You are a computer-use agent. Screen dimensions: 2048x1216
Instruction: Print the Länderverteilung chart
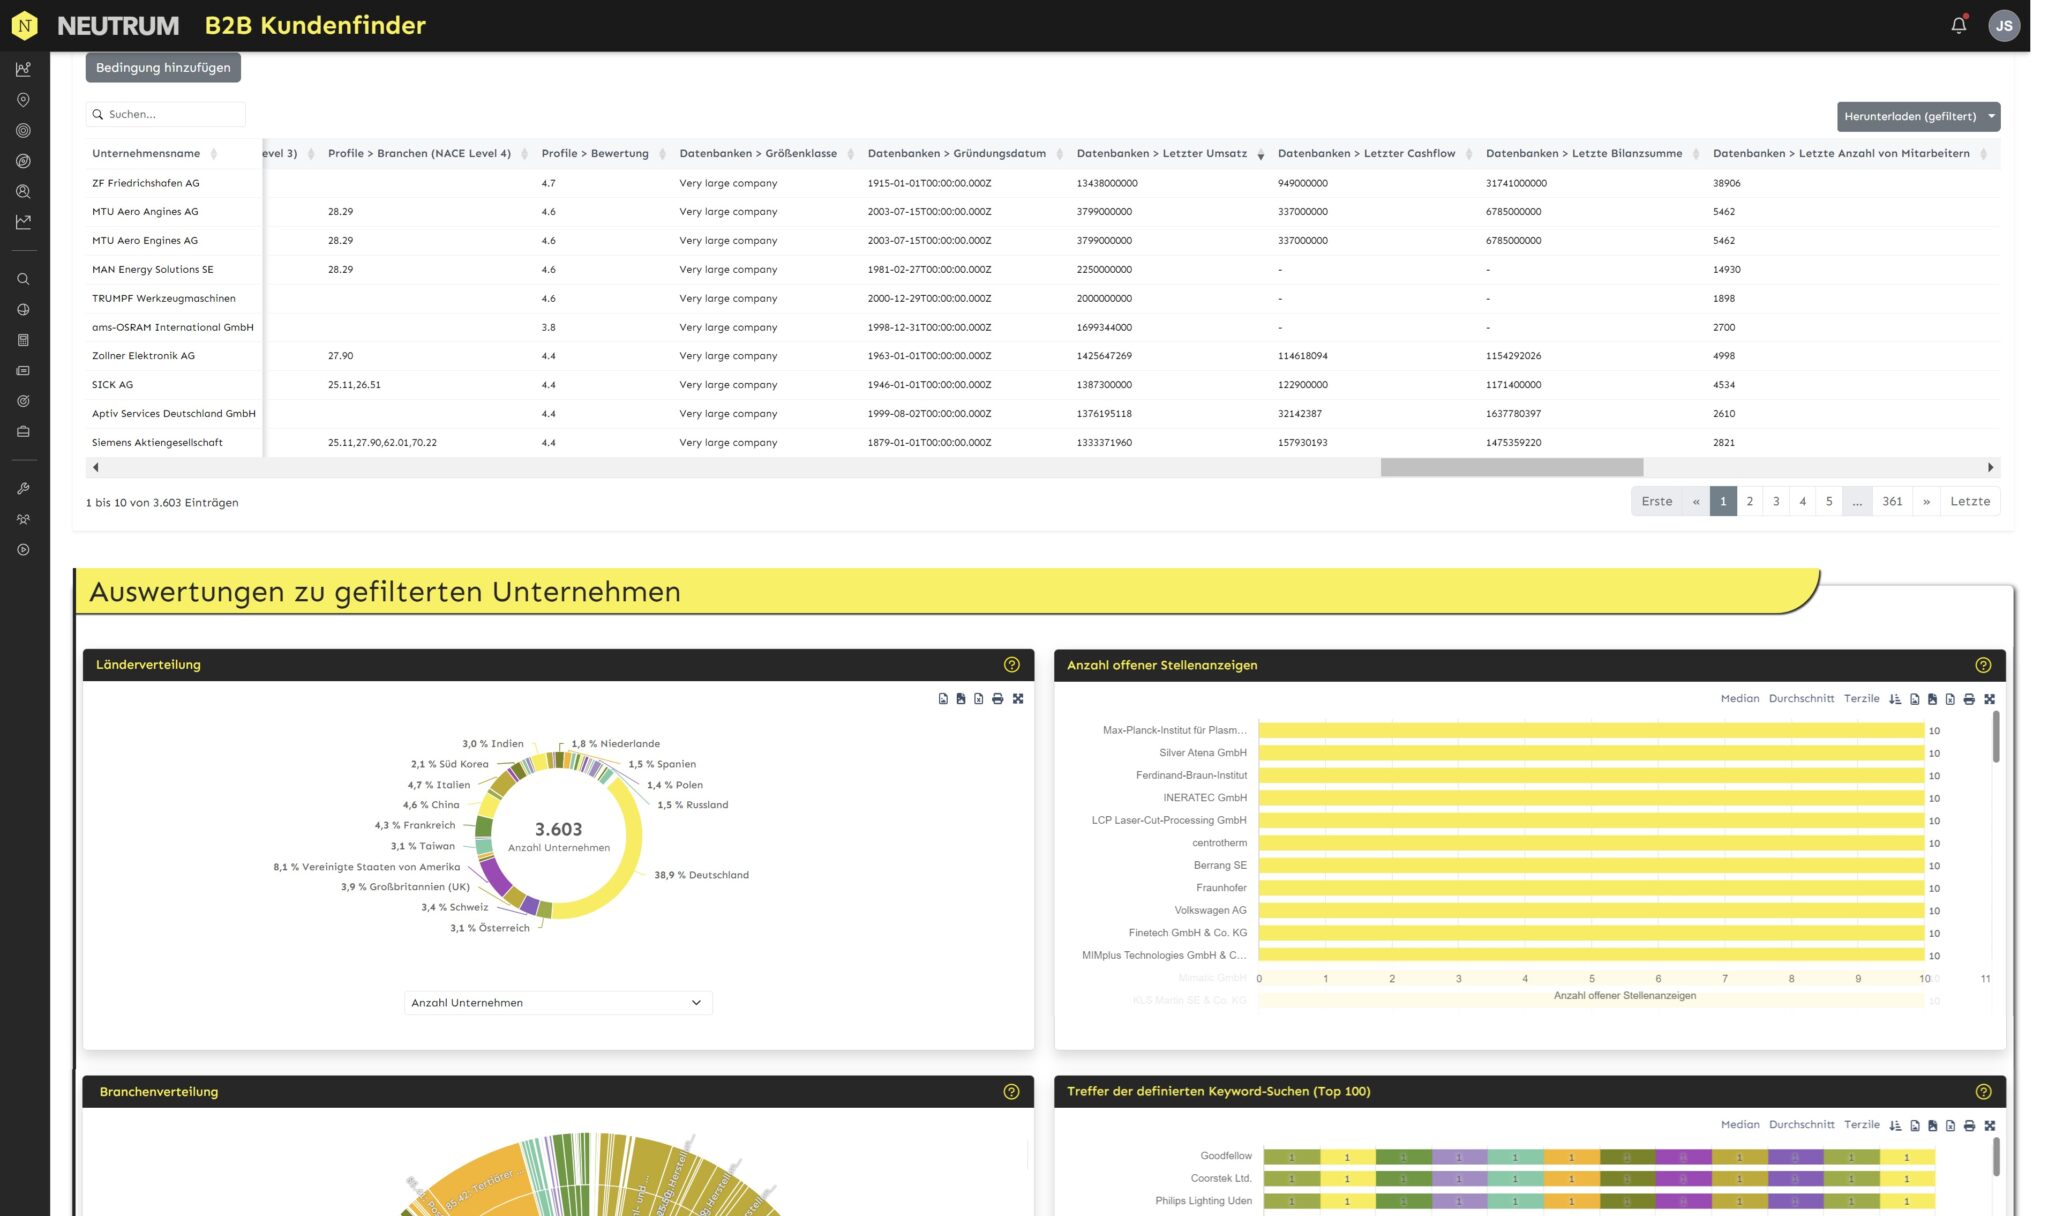coord(997,699)
